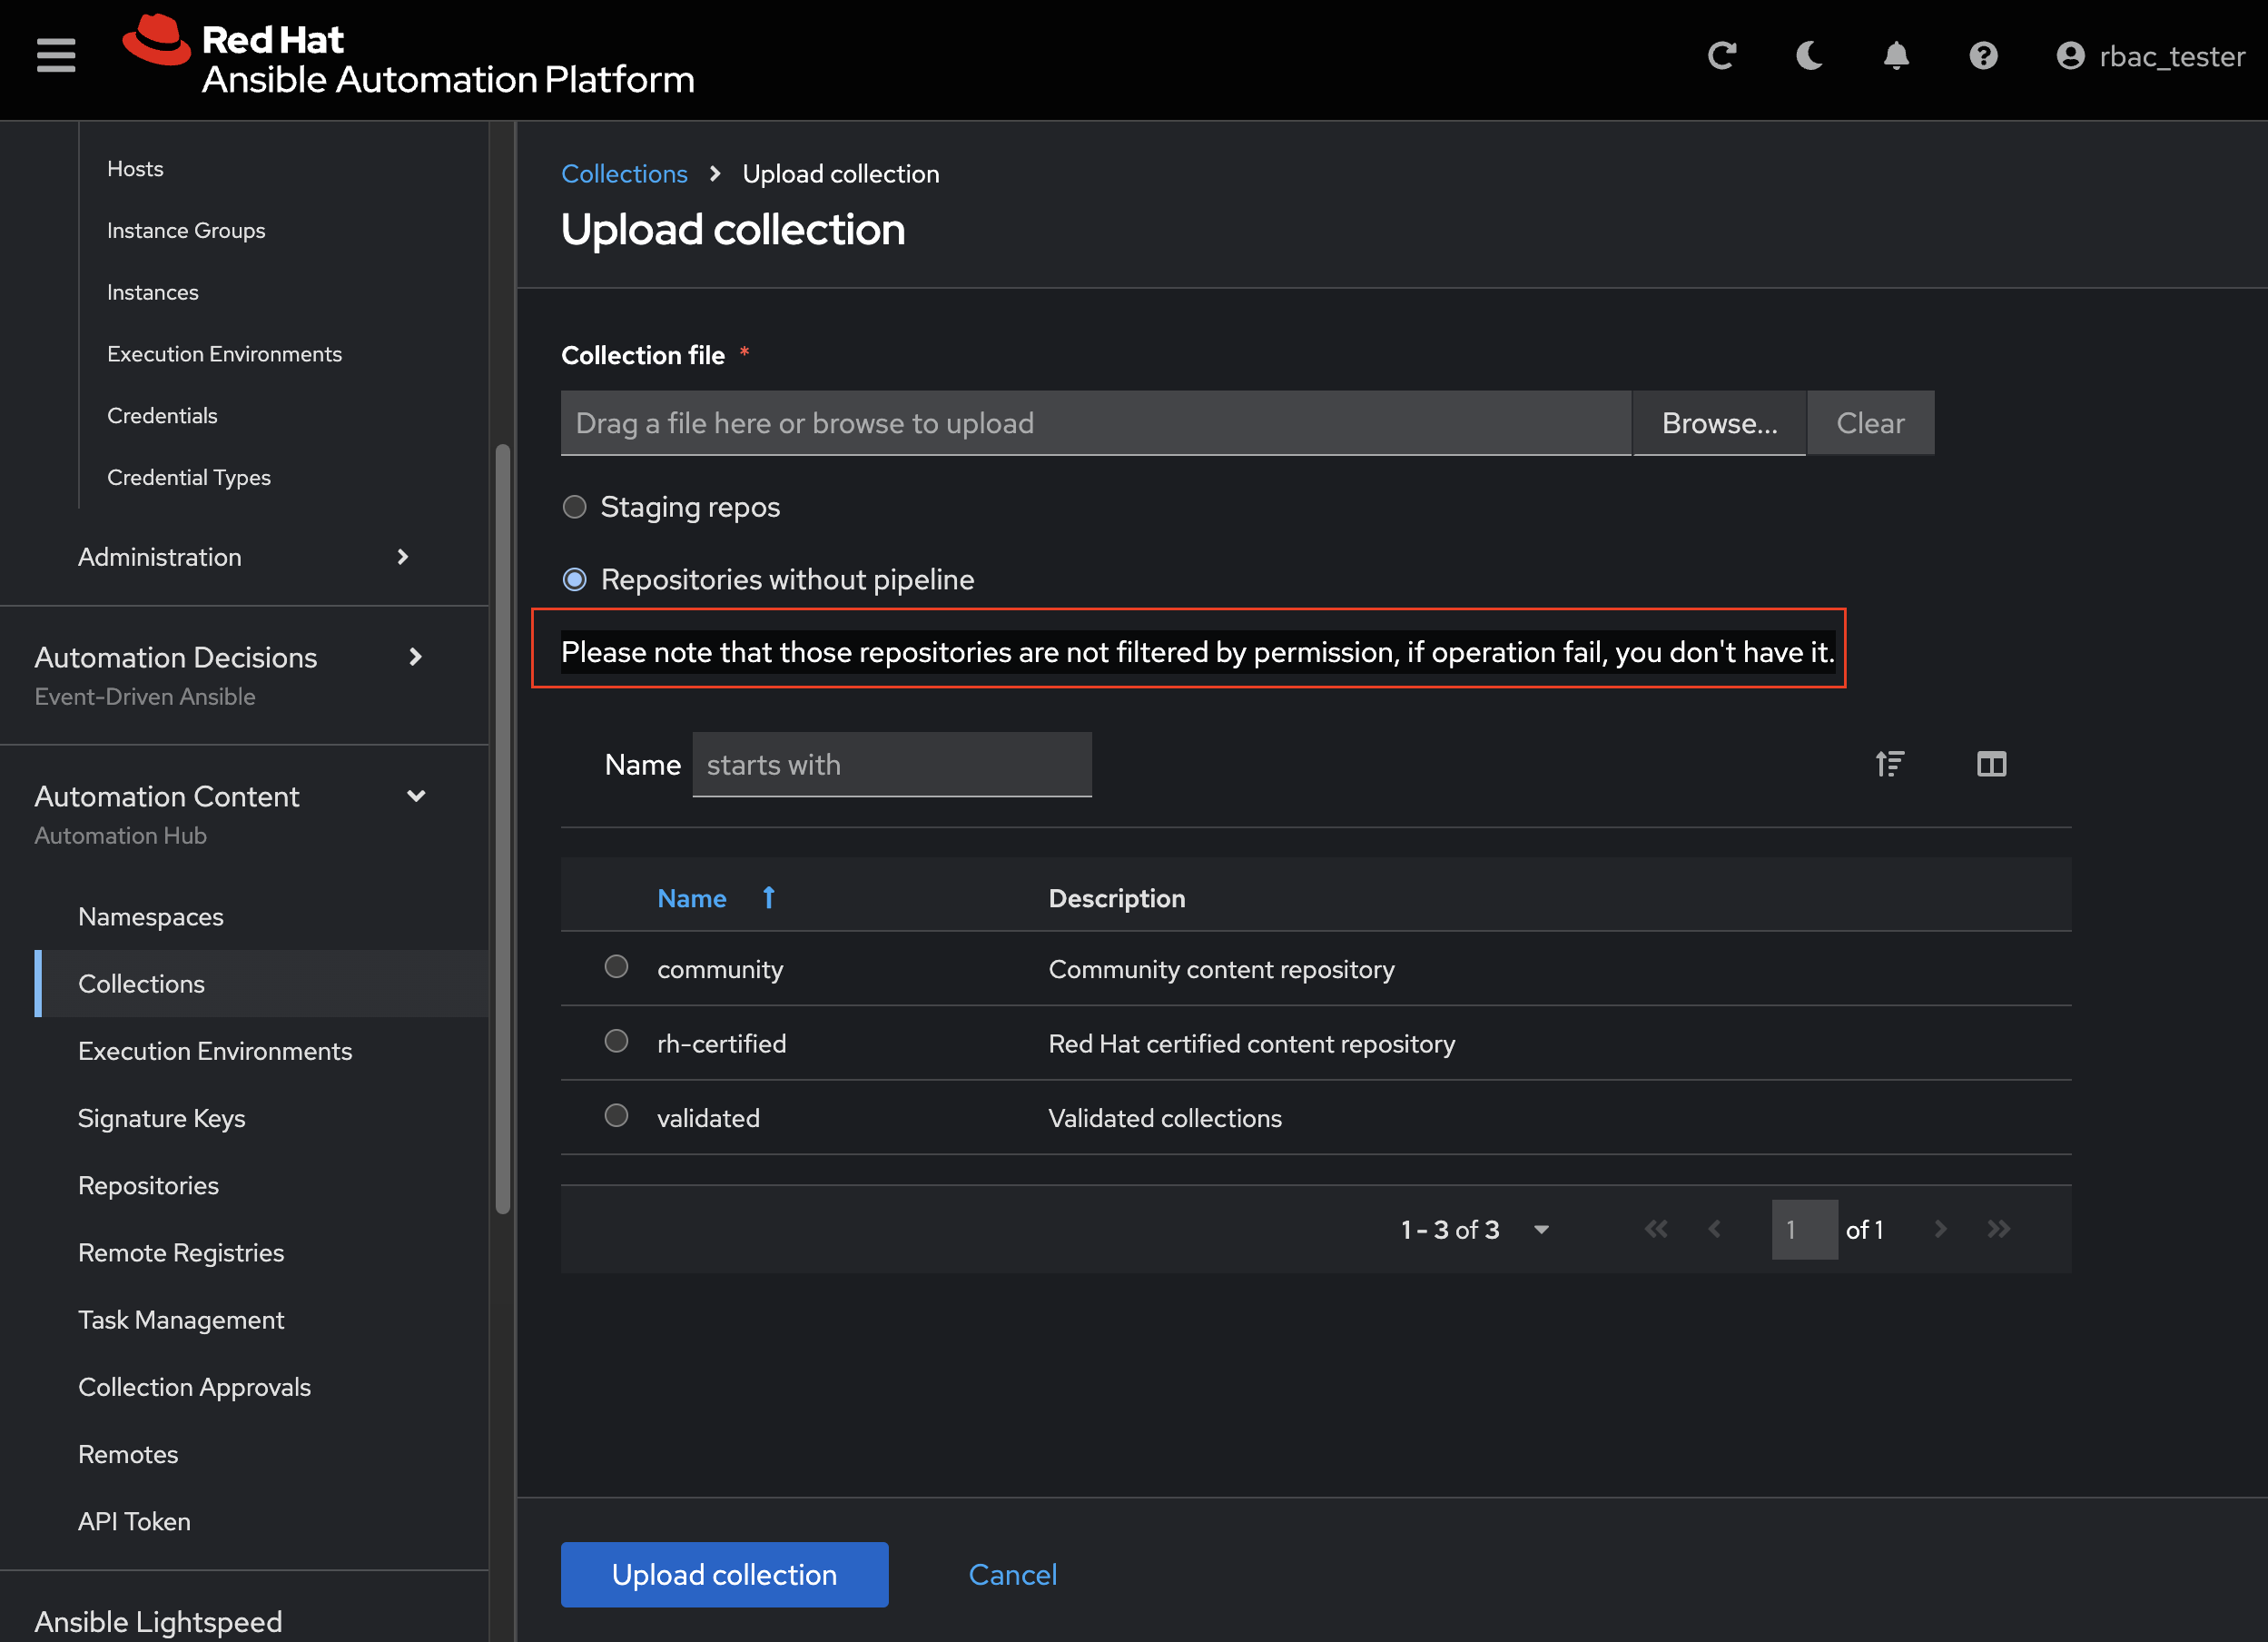Open Collection Approvals in sidebar
Viewport: 2268px width, 1642px height.
pos(194,1387)
